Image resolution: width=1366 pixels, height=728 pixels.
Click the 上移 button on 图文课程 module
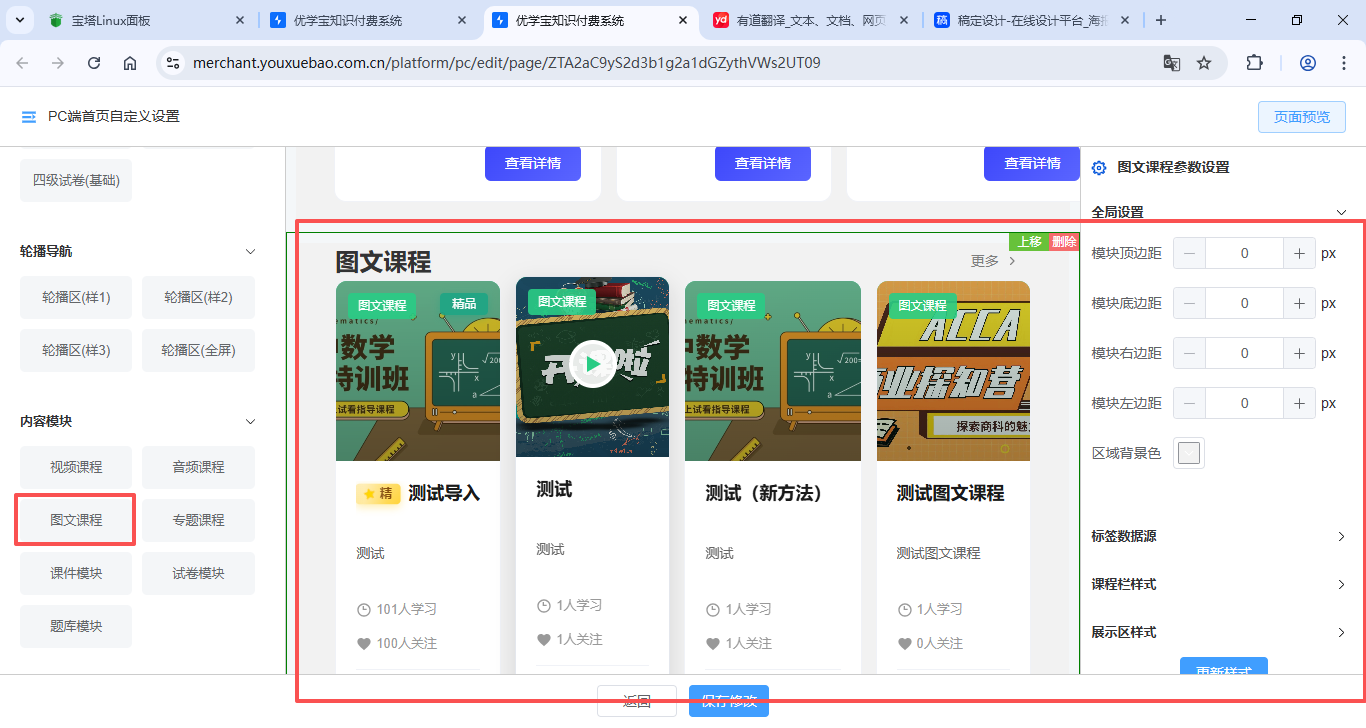point(1029,242)
